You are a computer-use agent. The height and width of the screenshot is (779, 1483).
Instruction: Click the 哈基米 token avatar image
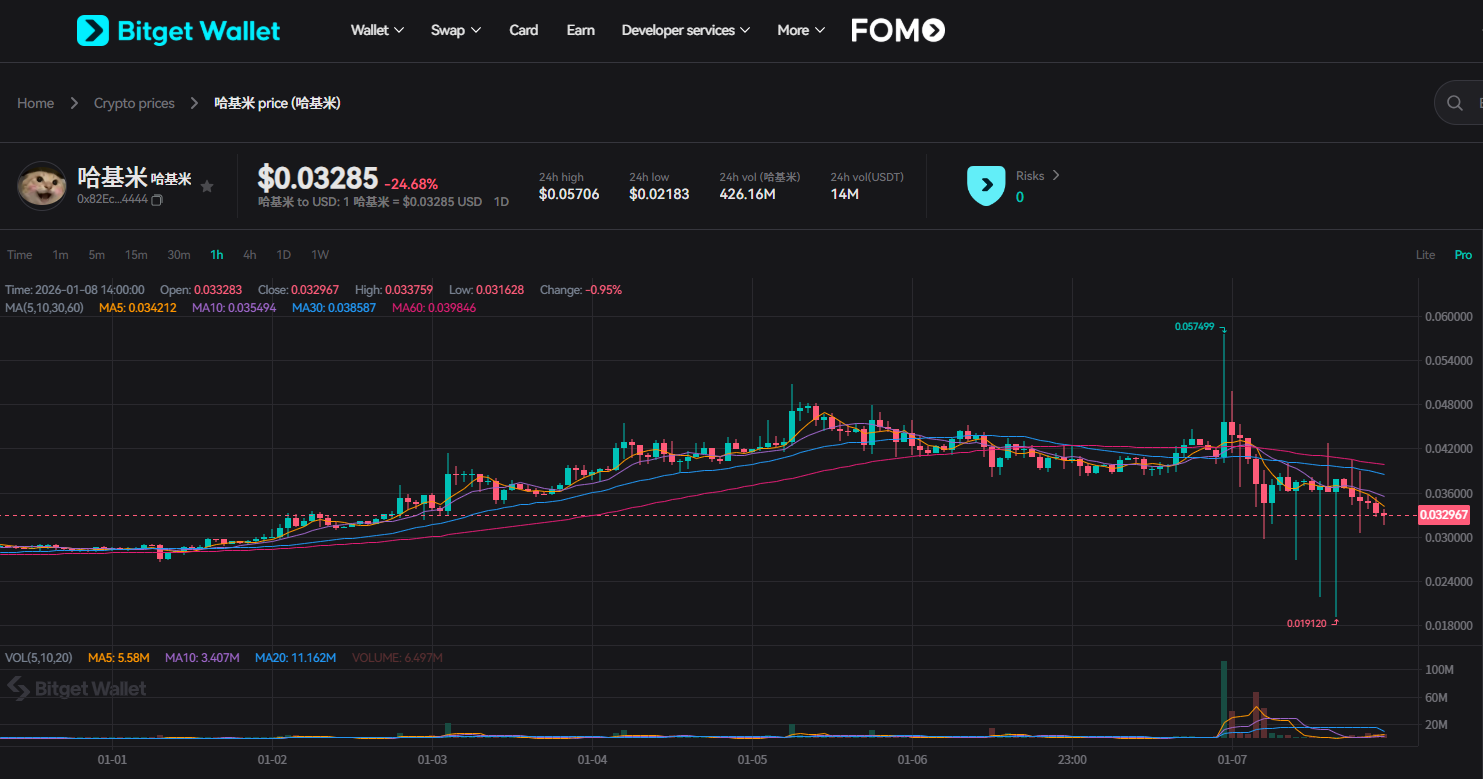pos(42,185)
